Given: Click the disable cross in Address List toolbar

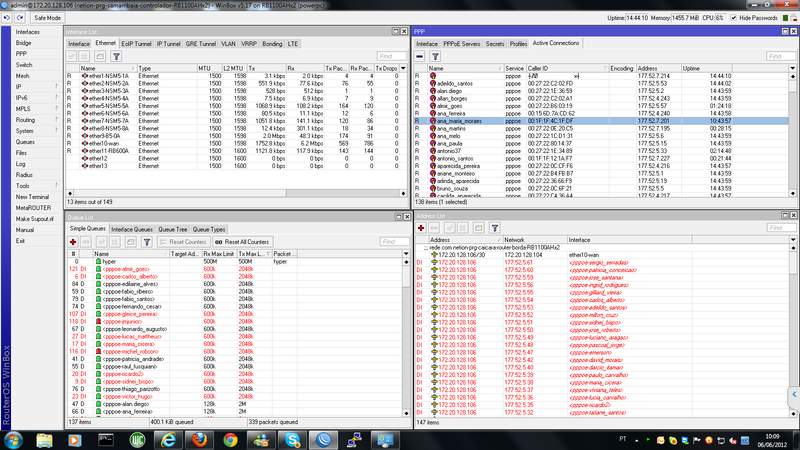Looking at the screenshot, I should click(x=463, y=228).
